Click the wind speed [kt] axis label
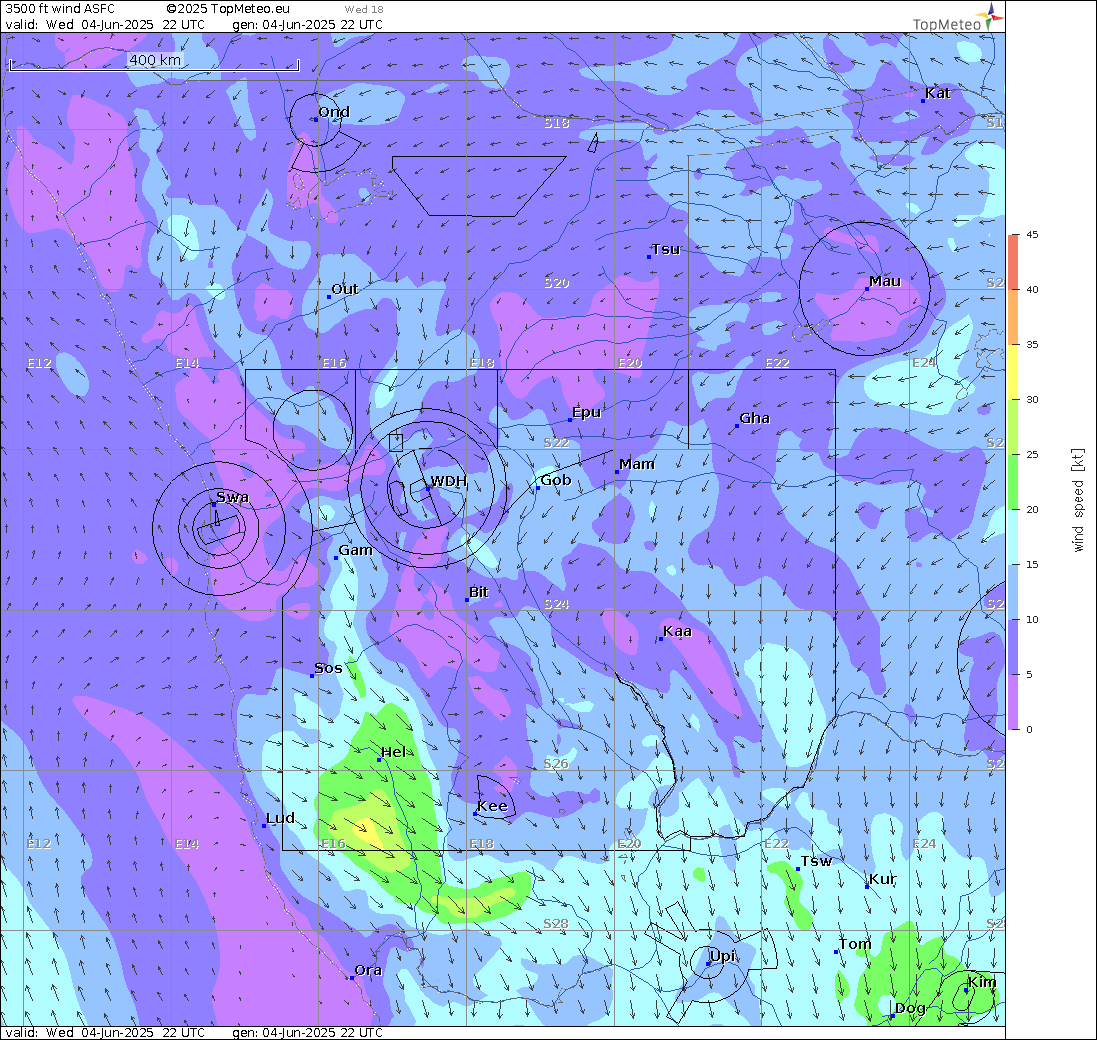This screenshot has width=1097, height=1040. (x=1078, y=500)
